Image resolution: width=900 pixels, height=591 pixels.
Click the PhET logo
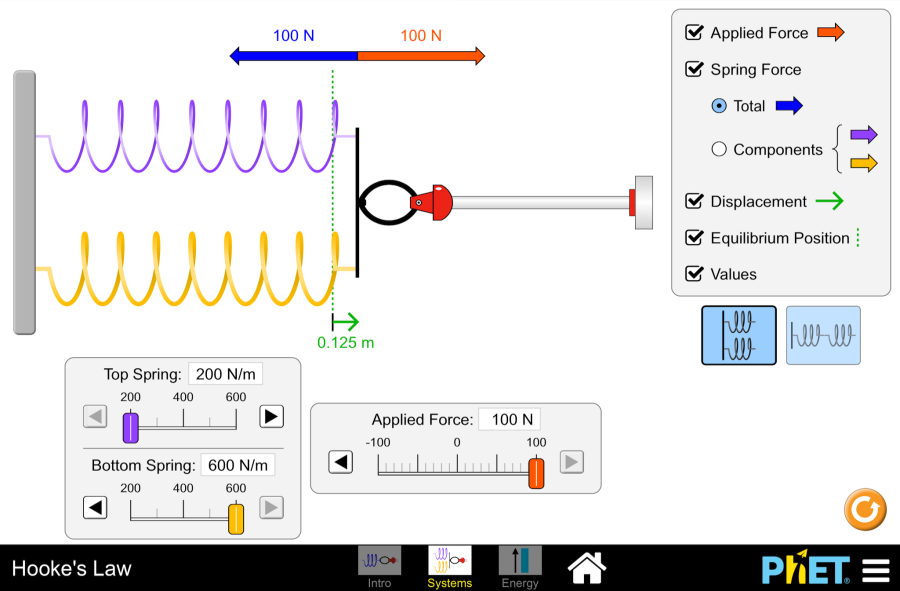(x=806, y=569)
